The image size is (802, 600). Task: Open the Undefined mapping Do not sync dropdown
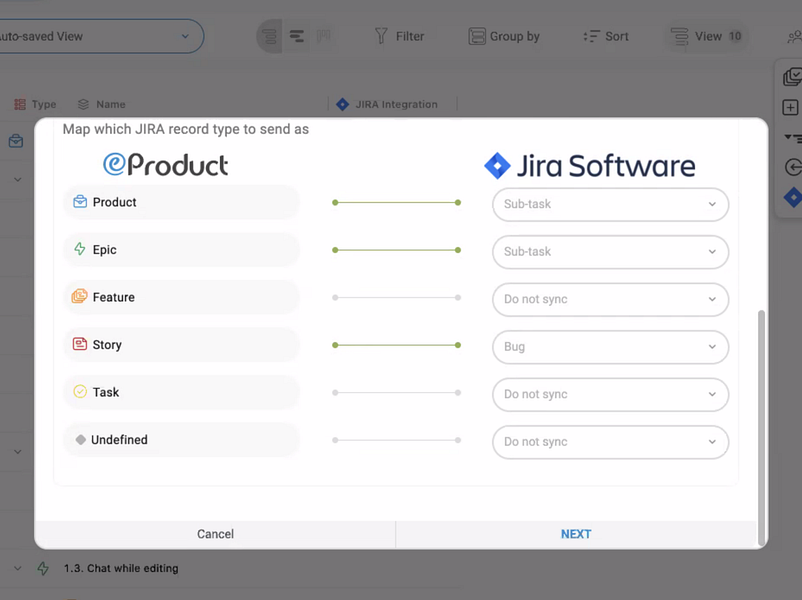[610, 442]
